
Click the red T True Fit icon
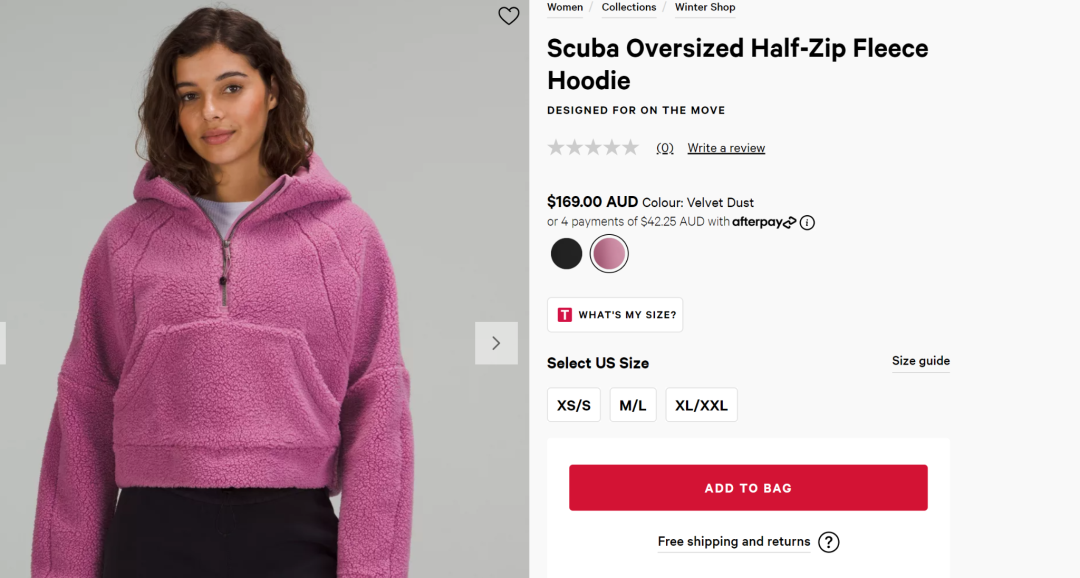(565, 315)
